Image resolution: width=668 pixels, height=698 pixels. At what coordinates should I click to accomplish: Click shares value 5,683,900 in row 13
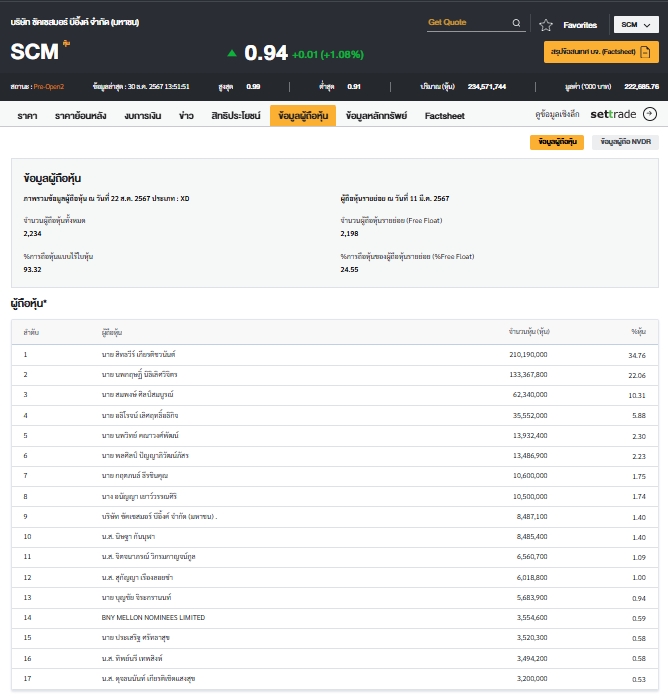click(532, 597)
